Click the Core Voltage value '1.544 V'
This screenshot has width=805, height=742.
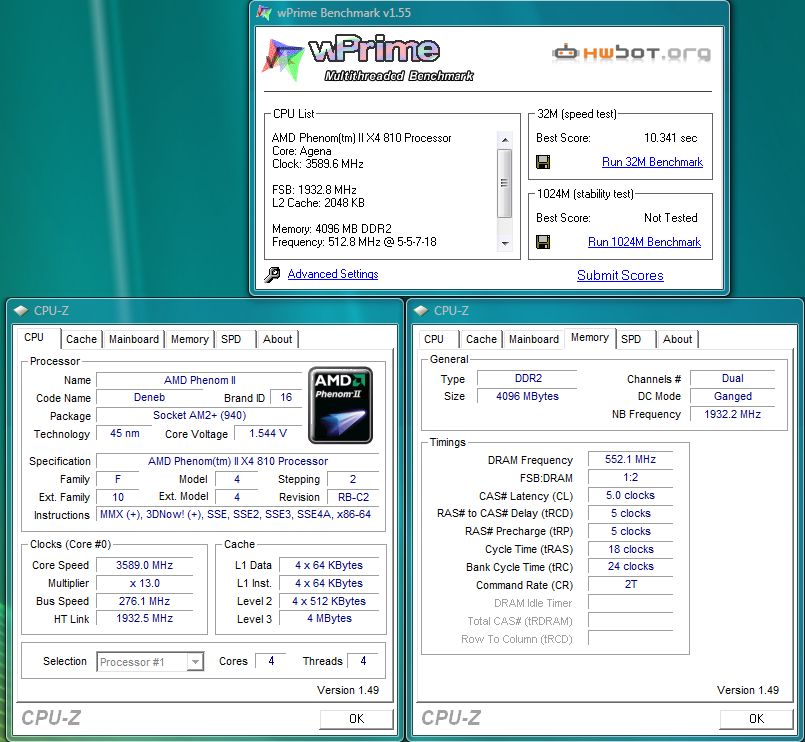(267, 433)
